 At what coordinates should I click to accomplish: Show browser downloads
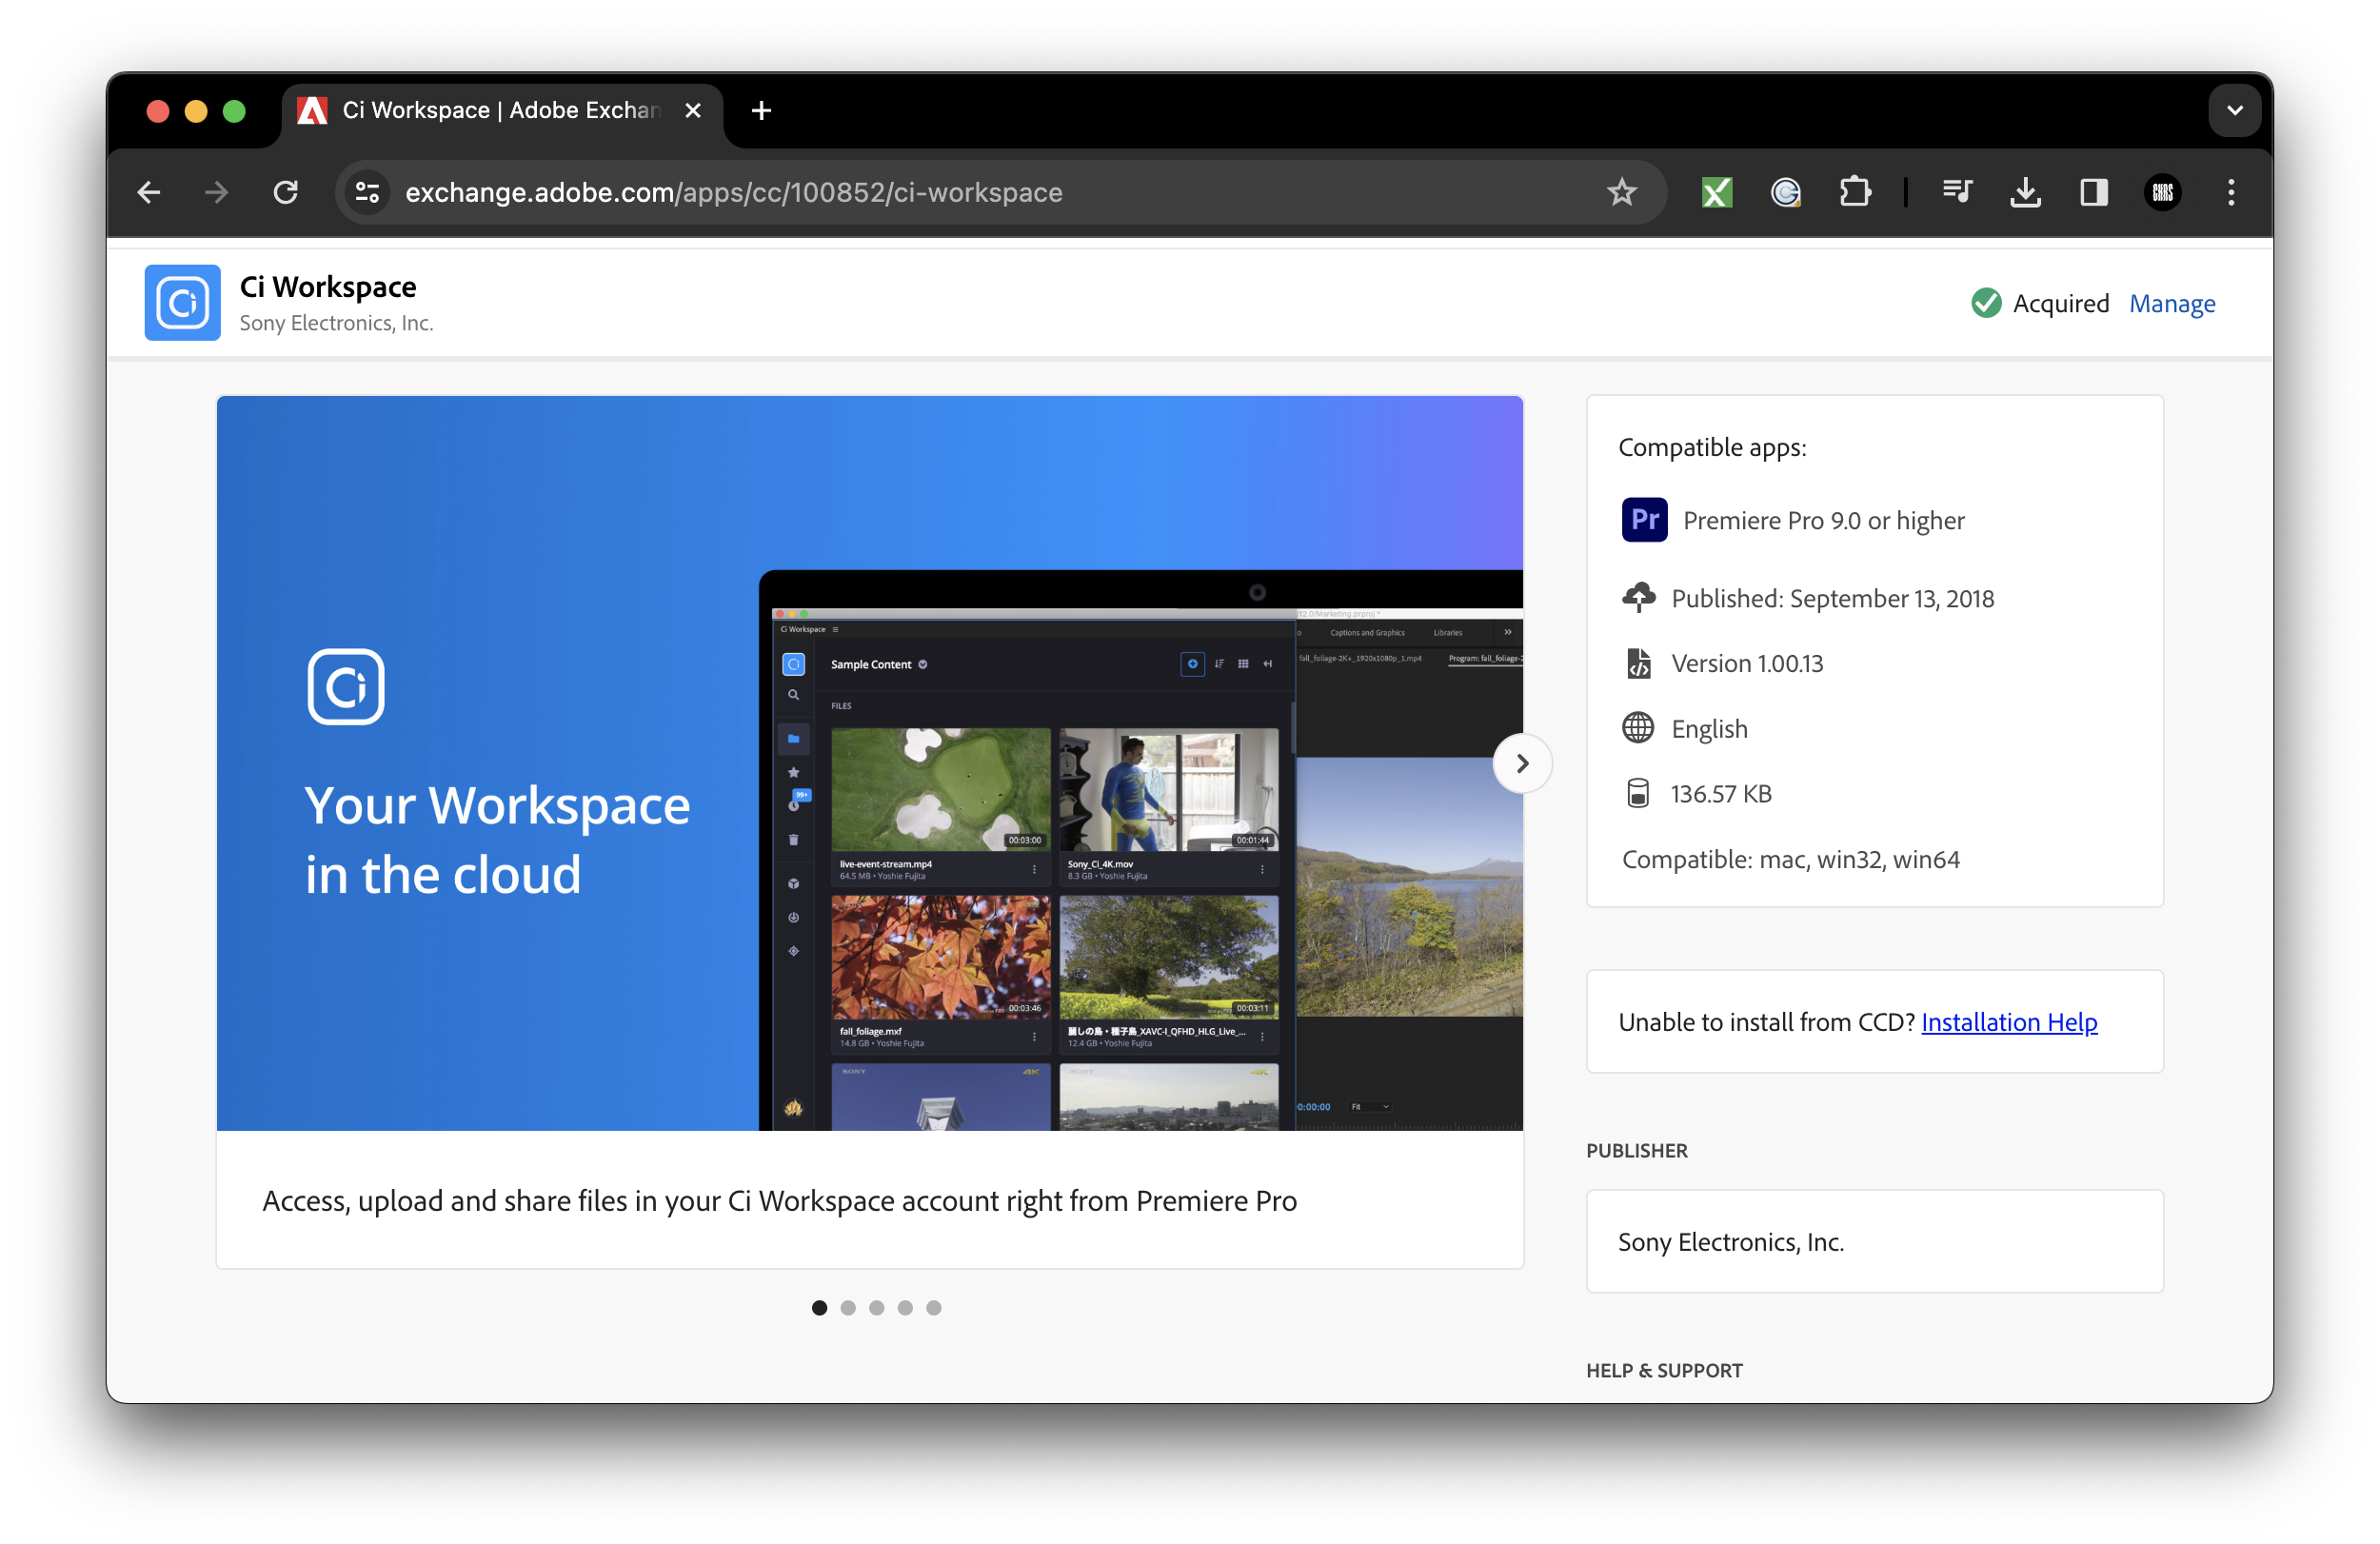(2025, 192)
